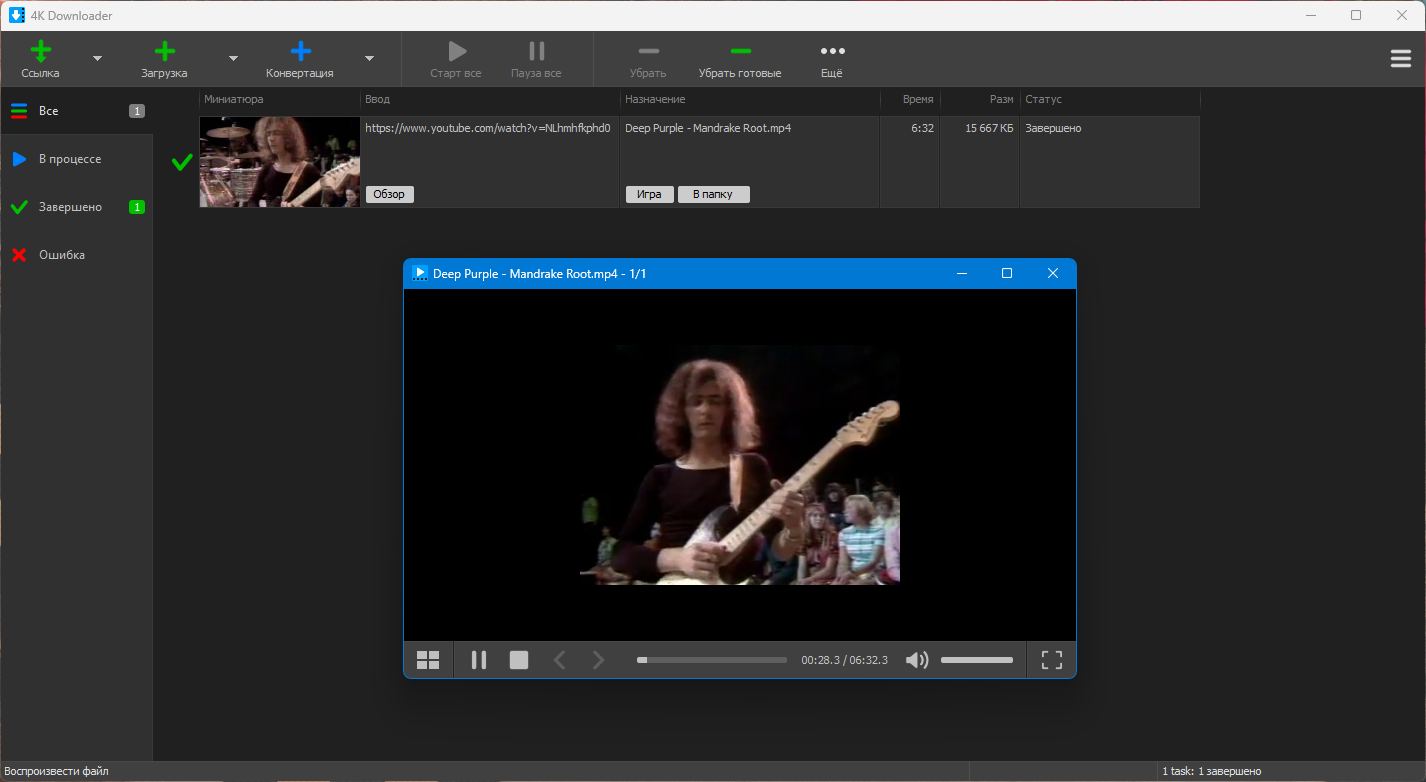Mute the player's speaker icon
The width and height of the screenshot is (1426, 782).
(x=917, y=660)
